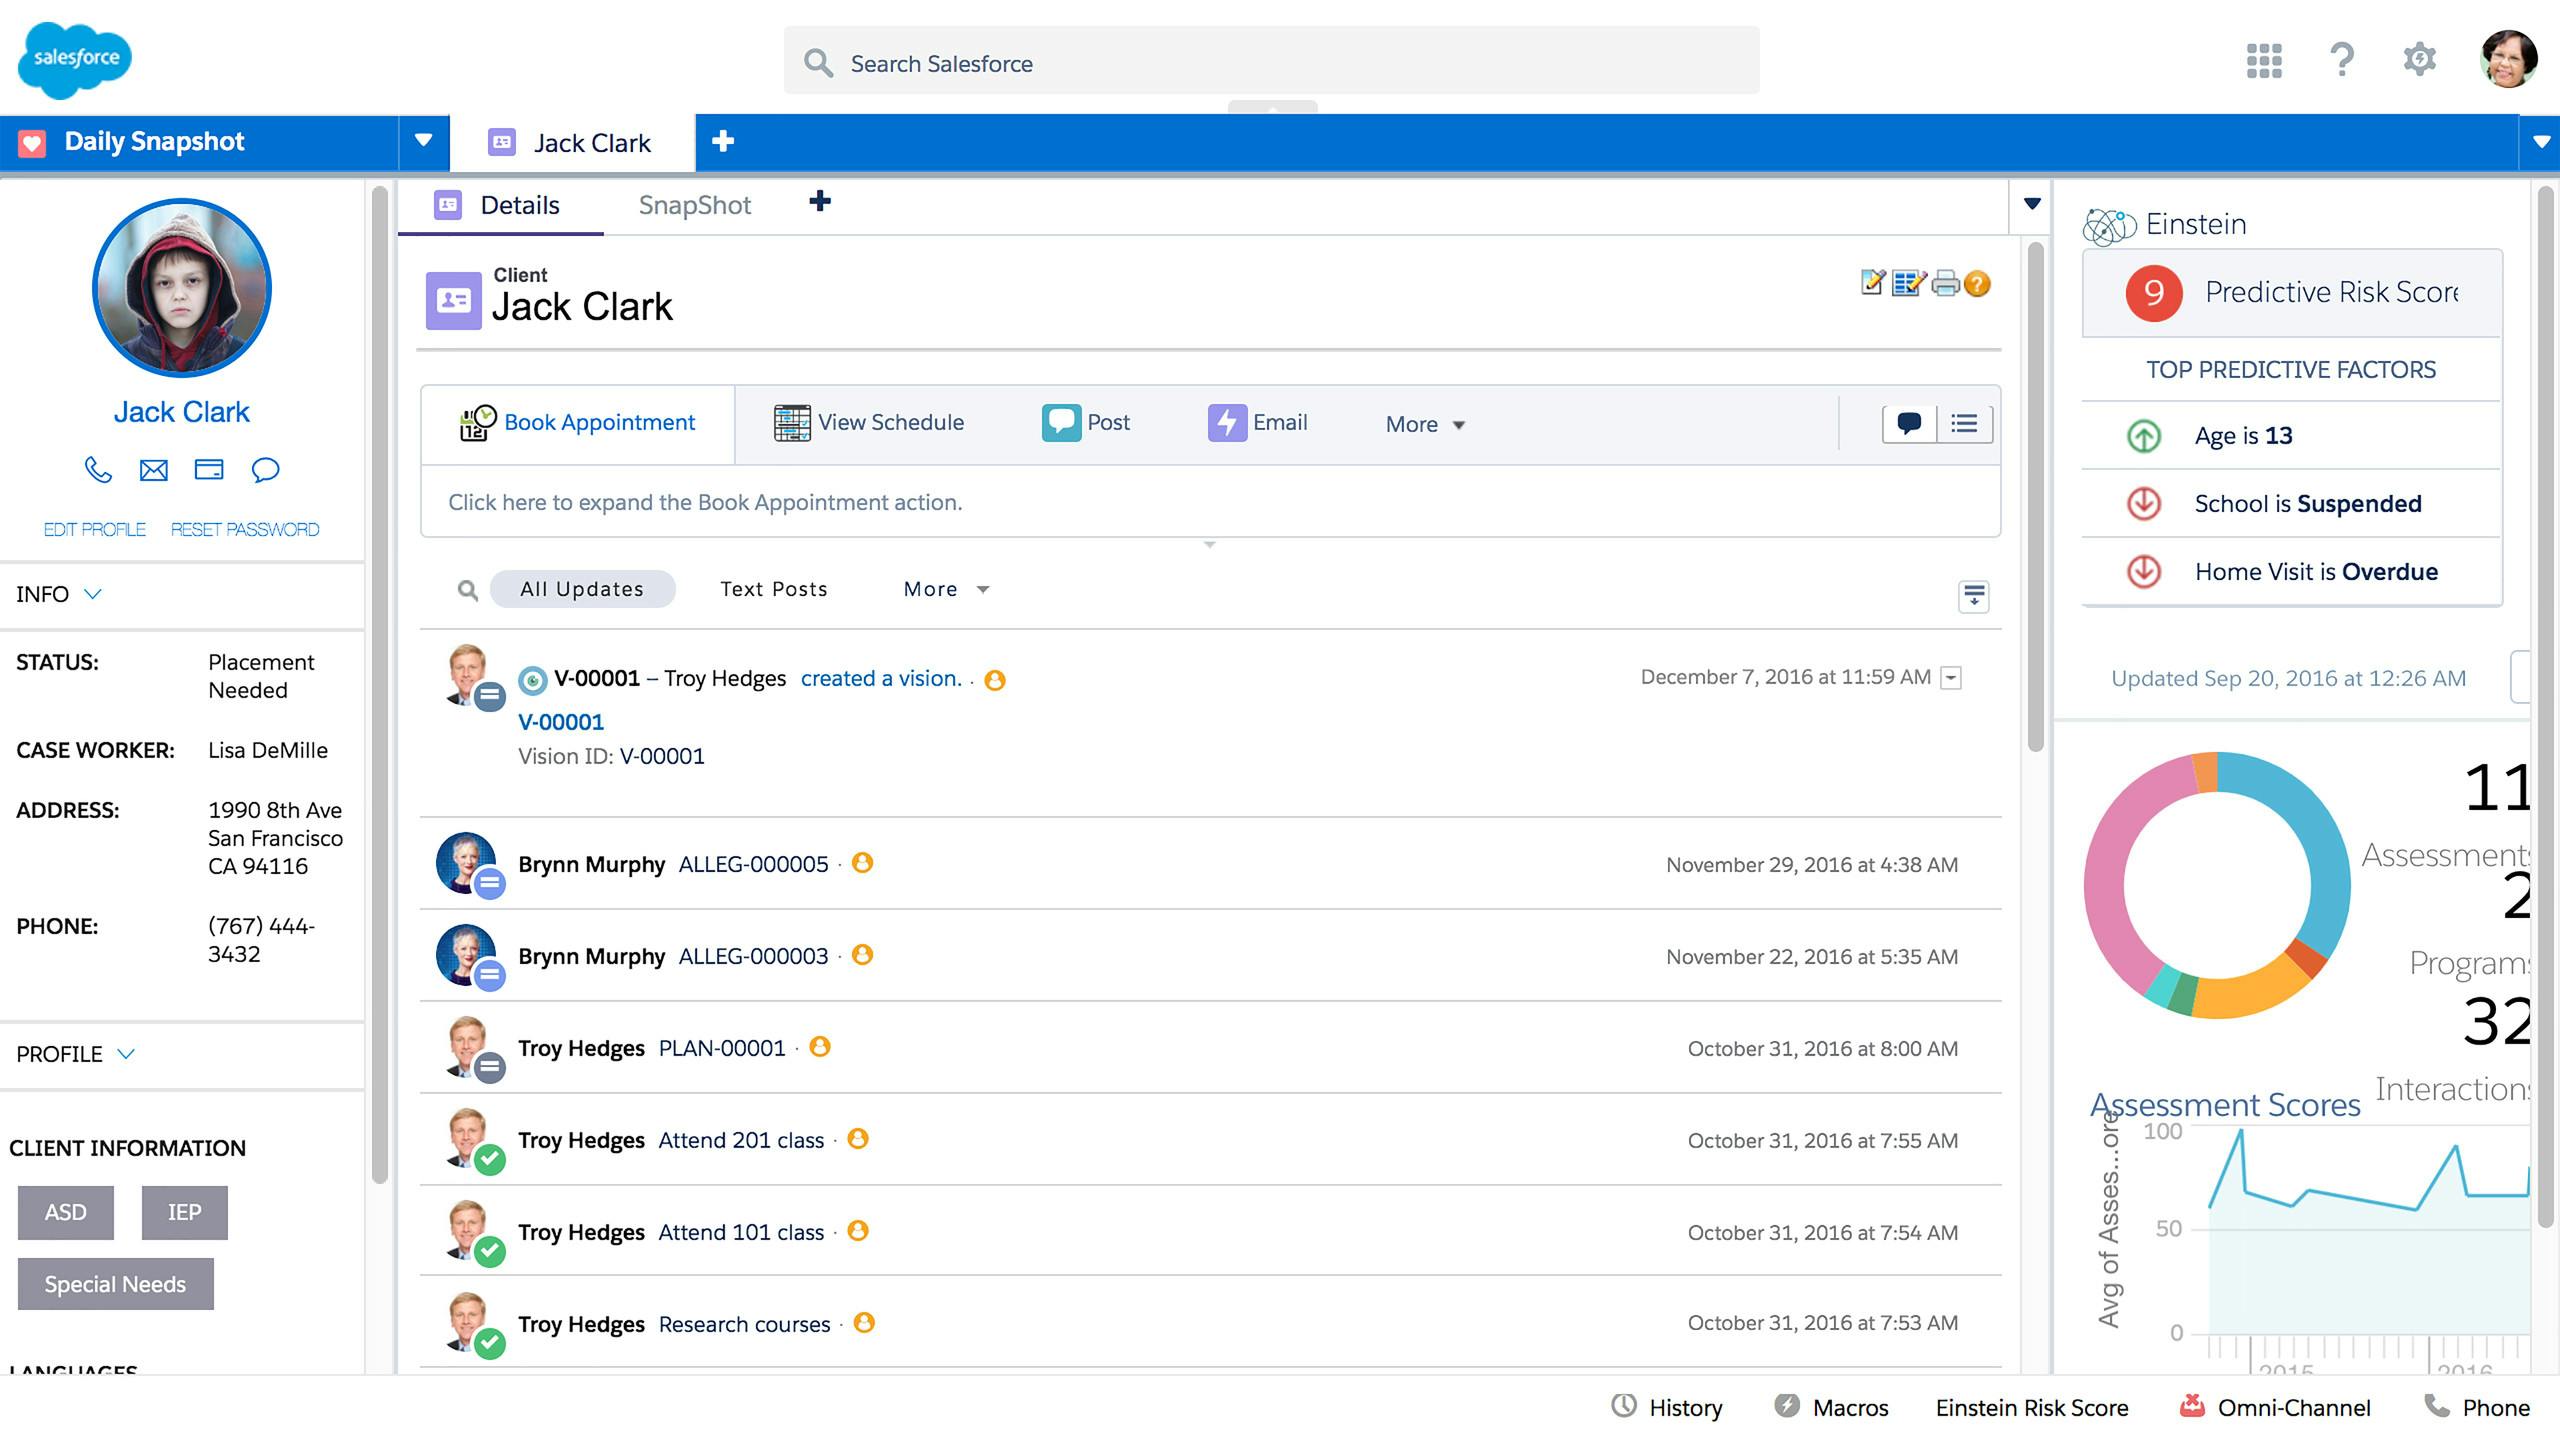Open PLAN-00001 record link
The image size is (2560, 1434).
point(722,1048)
